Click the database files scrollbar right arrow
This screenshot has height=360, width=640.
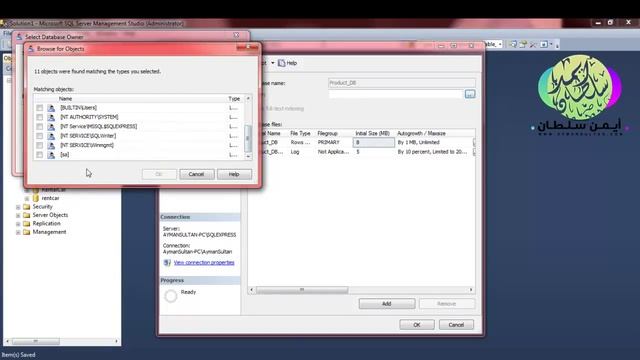[x=471, y=290]
